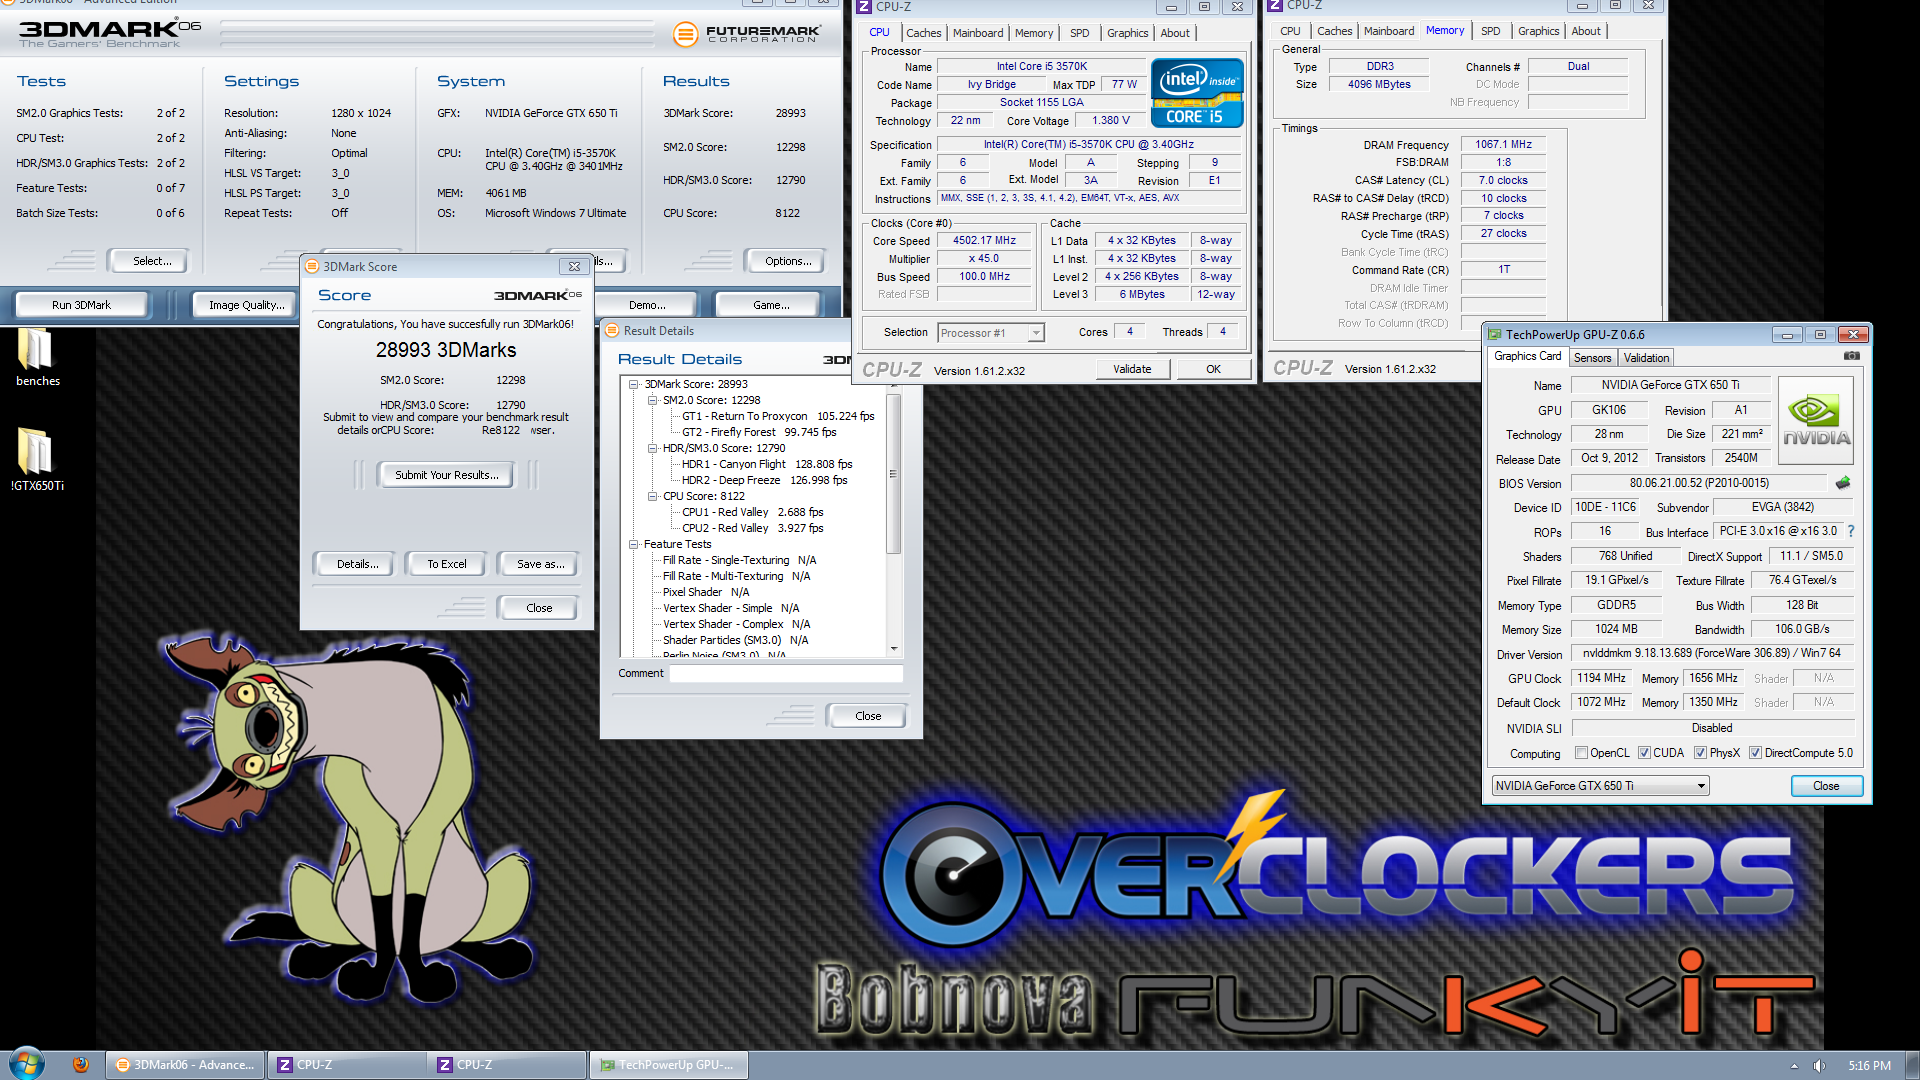Click the GPU-Z BIOS save chip icon

[x=1843, y=483]
